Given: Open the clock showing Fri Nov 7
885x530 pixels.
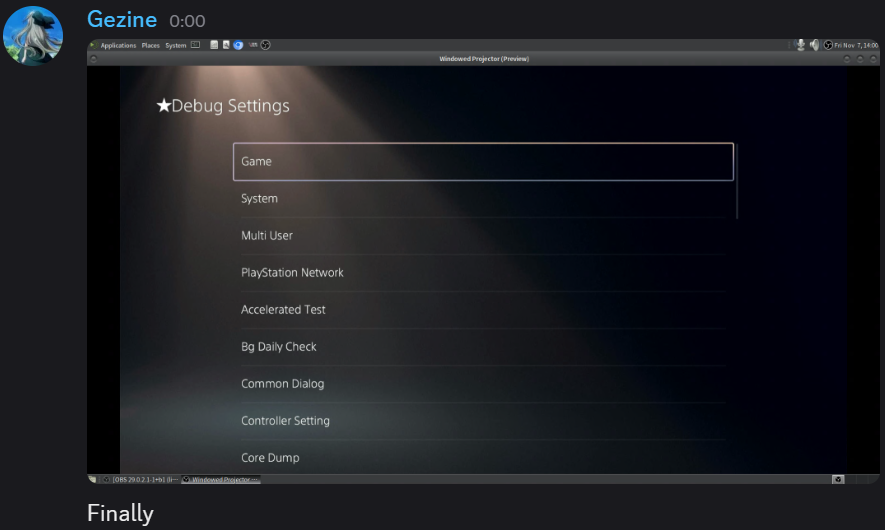Looking at the screenshot, I should click(x=855, y=45).
